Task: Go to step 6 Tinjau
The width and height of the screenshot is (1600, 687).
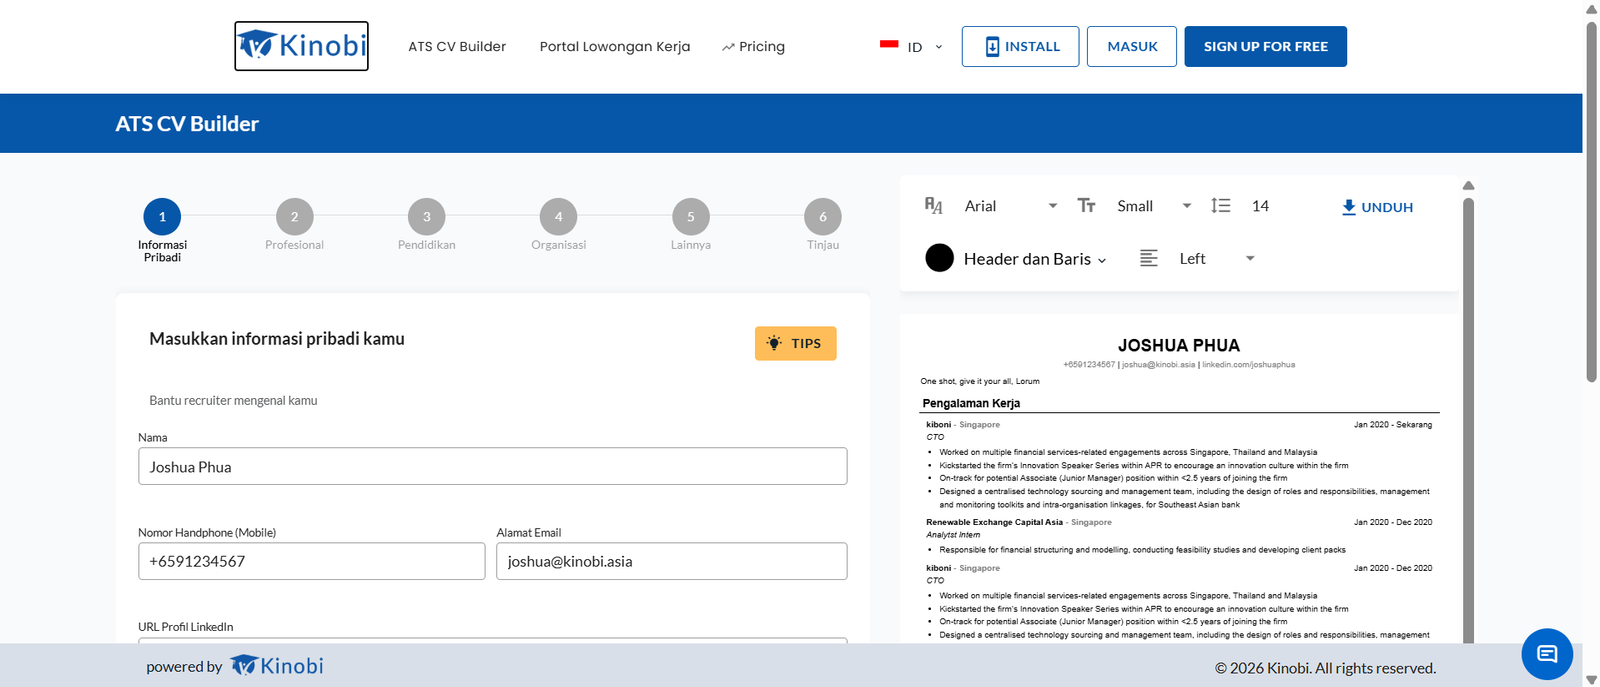Action: coord(823,217)
